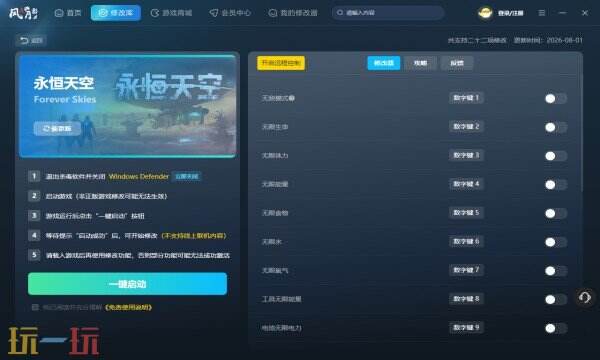Click the yellow remote control button
The width and height of the screenshot is (600, 360).
tap(281, 63)
